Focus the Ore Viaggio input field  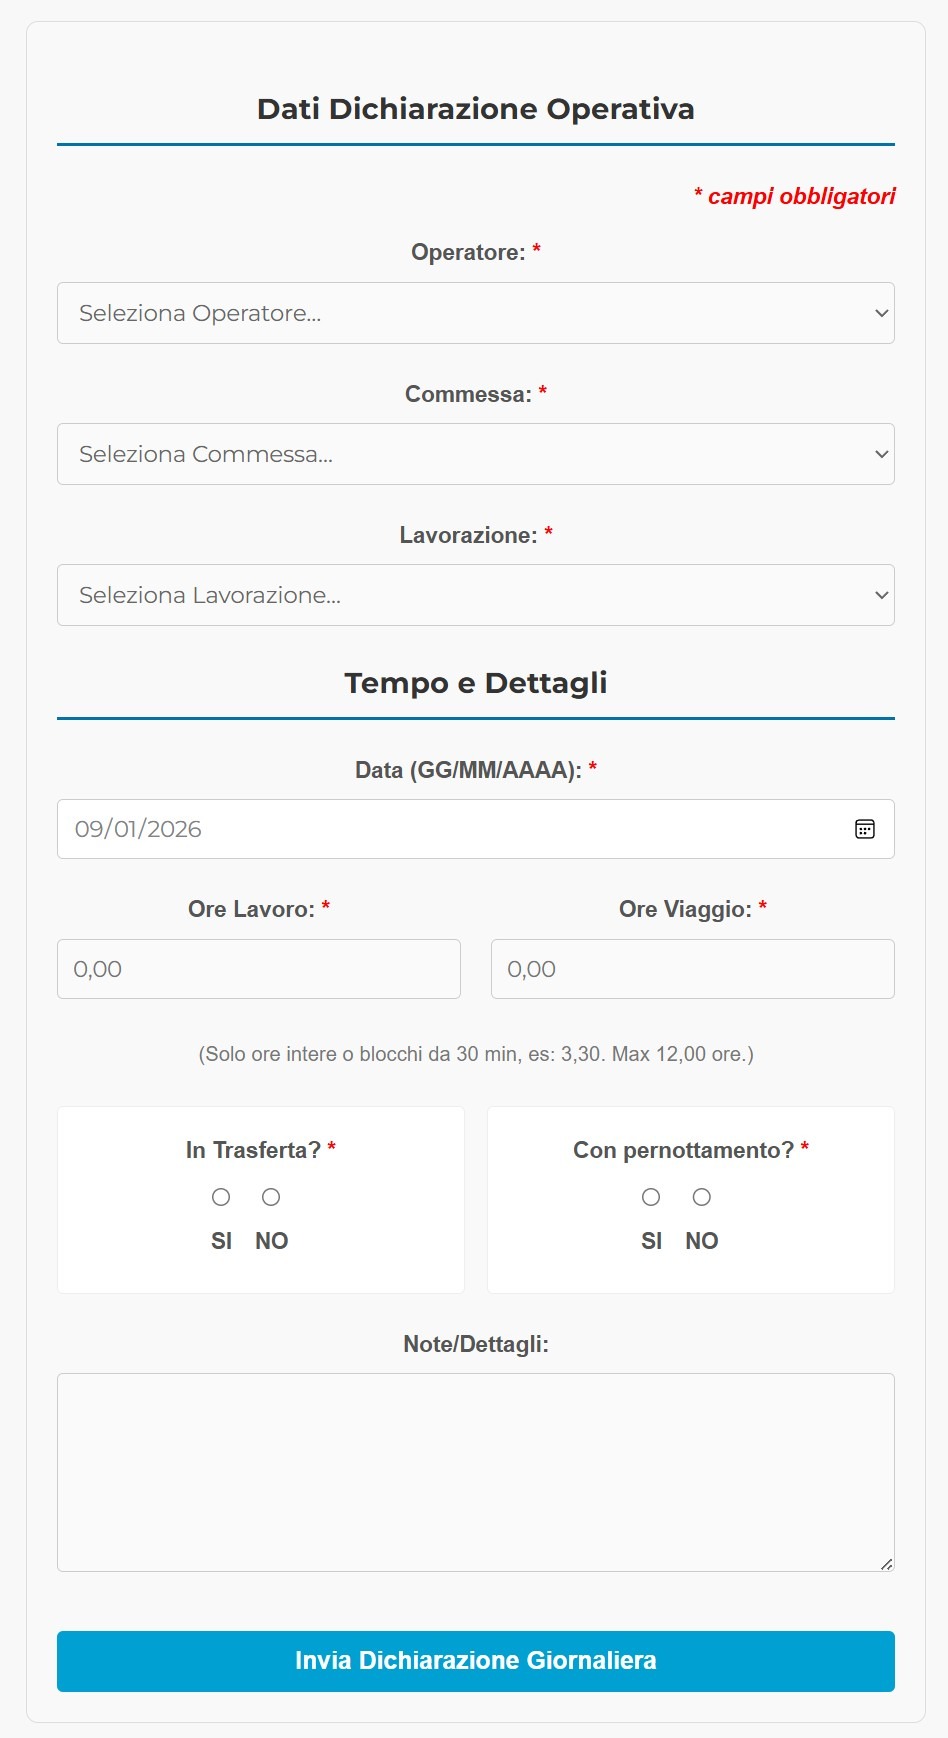tap(693, 969)
